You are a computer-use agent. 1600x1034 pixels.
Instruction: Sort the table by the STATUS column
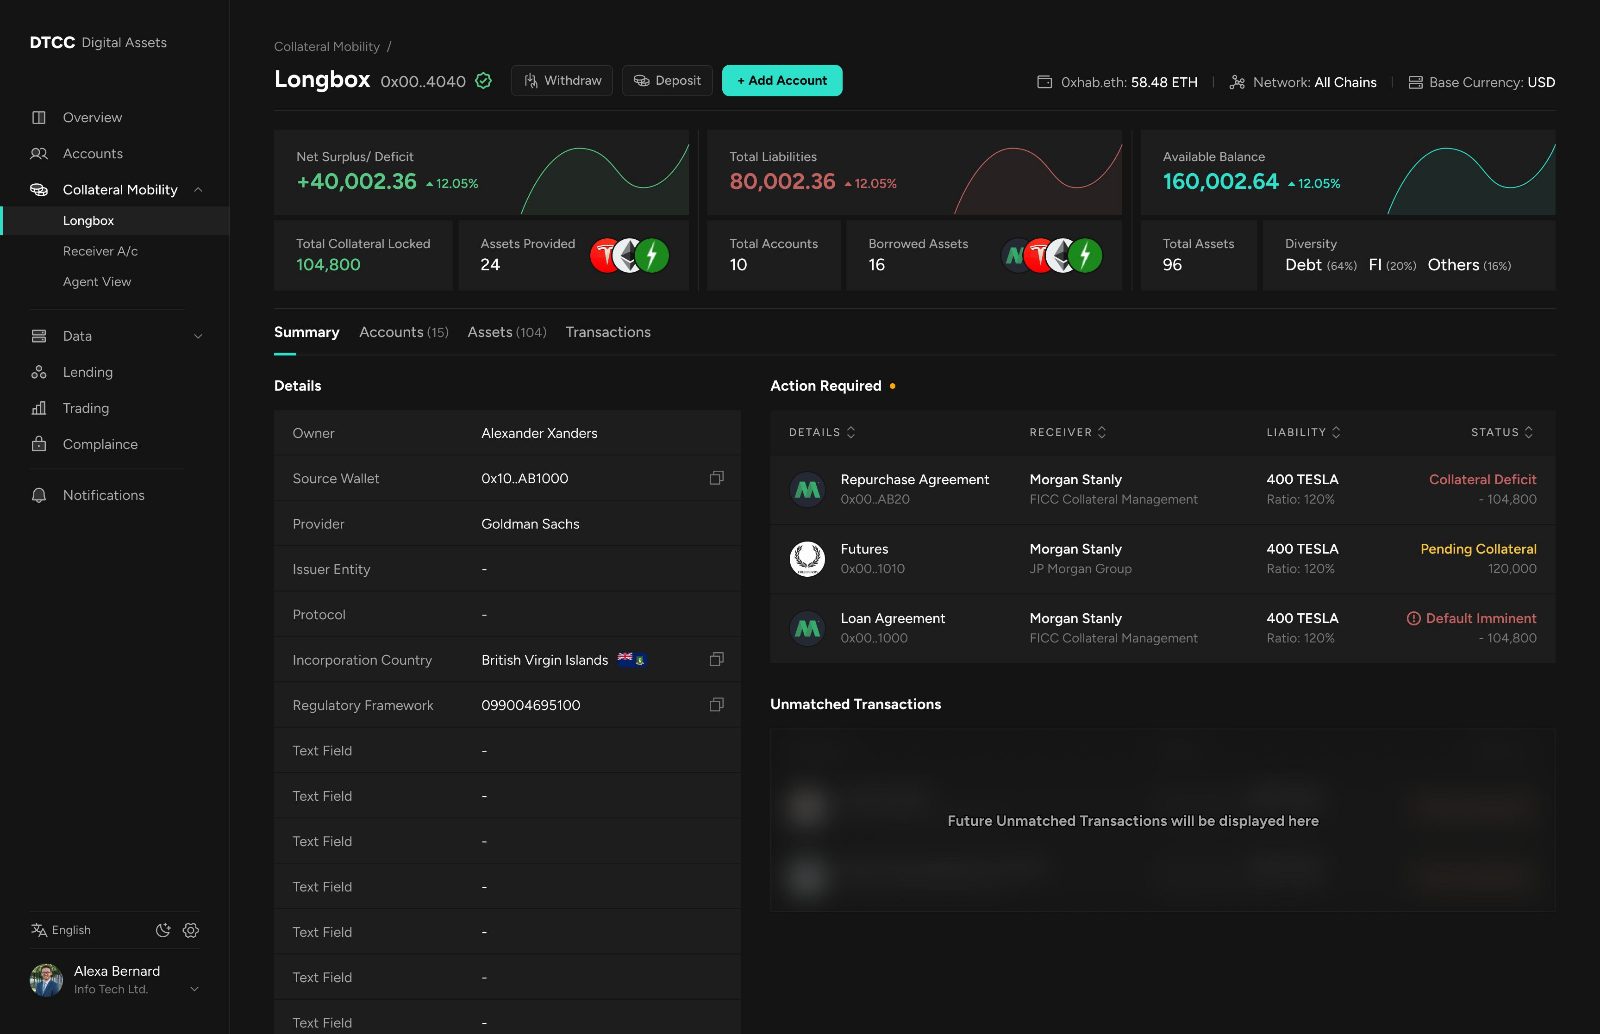tap(1502, 432)
